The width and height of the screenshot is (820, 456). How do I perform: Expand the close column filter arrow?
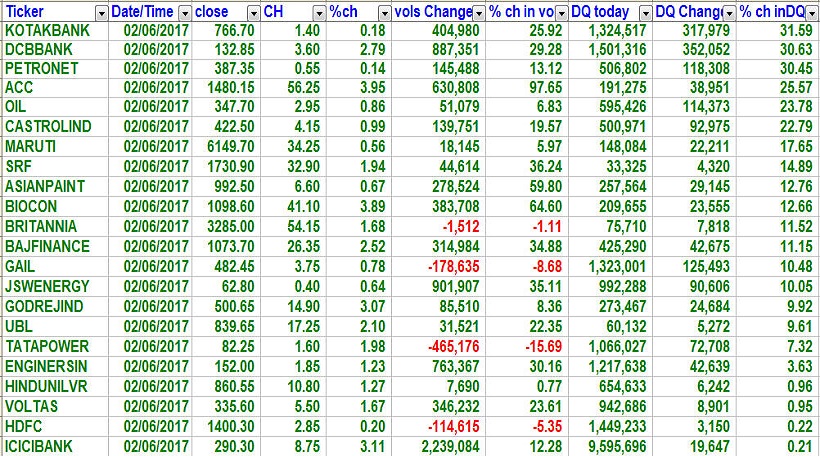249,13
